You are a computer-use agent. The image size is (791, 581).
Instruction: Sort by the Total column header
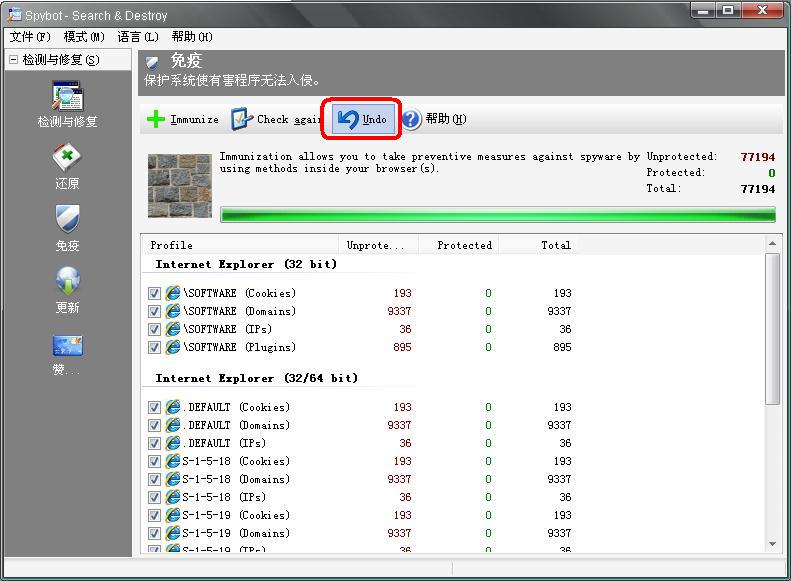[x=538, y=245]
